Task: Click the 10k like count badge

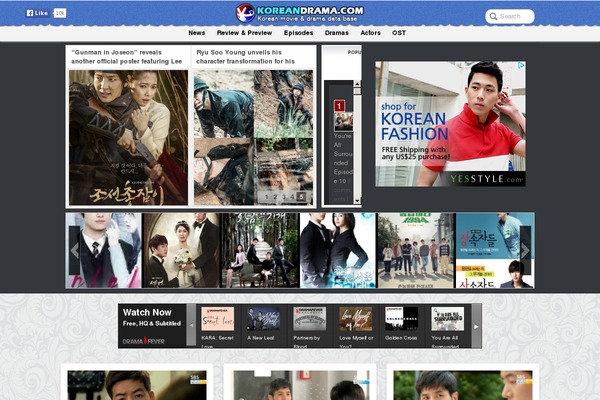Action: [x=59, y=13]
